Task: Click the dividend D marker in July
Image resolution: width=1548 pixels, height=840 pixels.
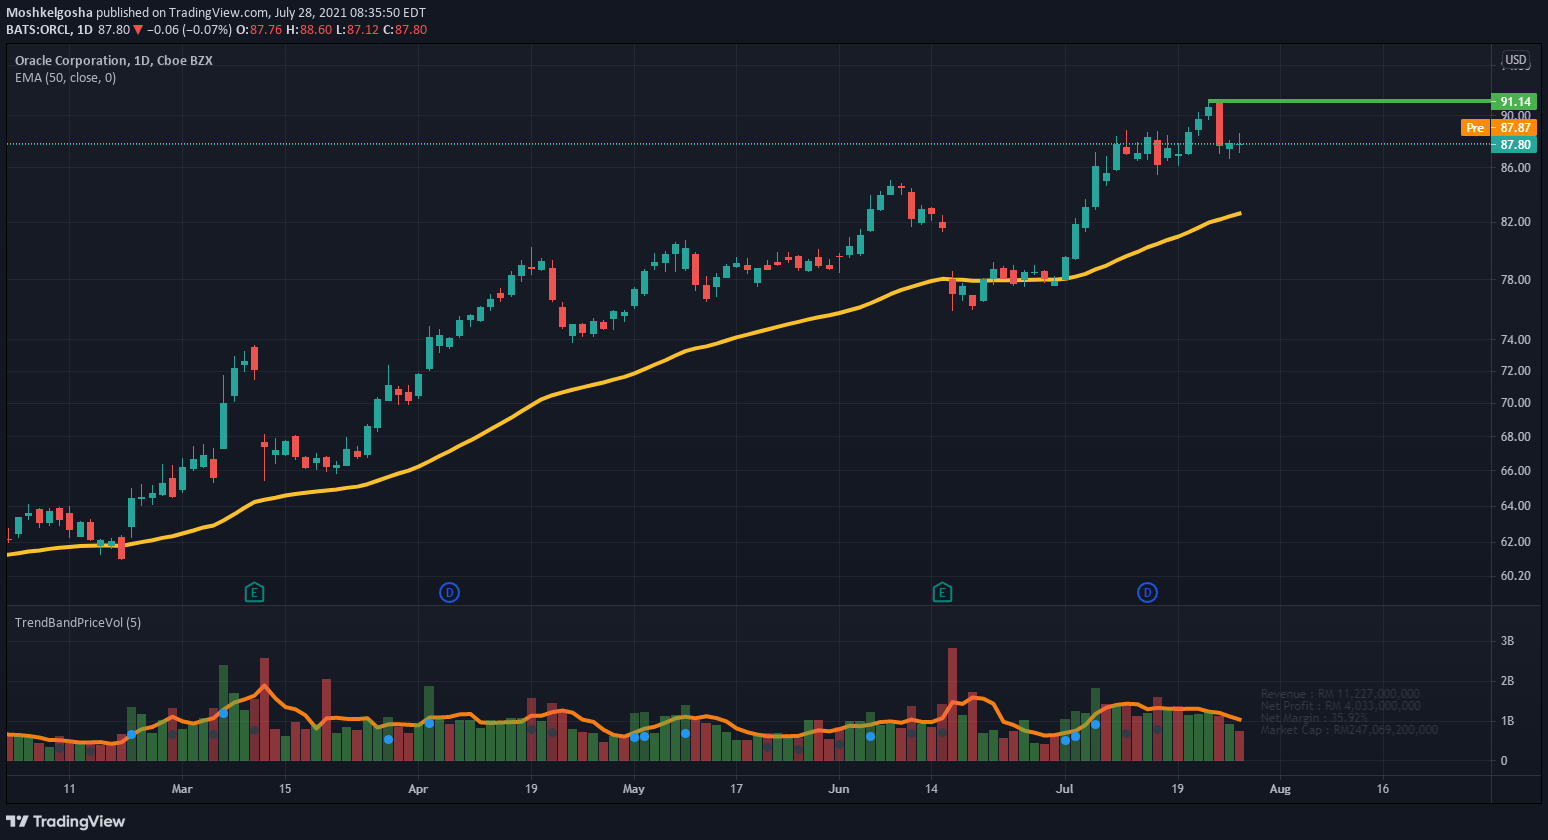Action: [1147, 593]
